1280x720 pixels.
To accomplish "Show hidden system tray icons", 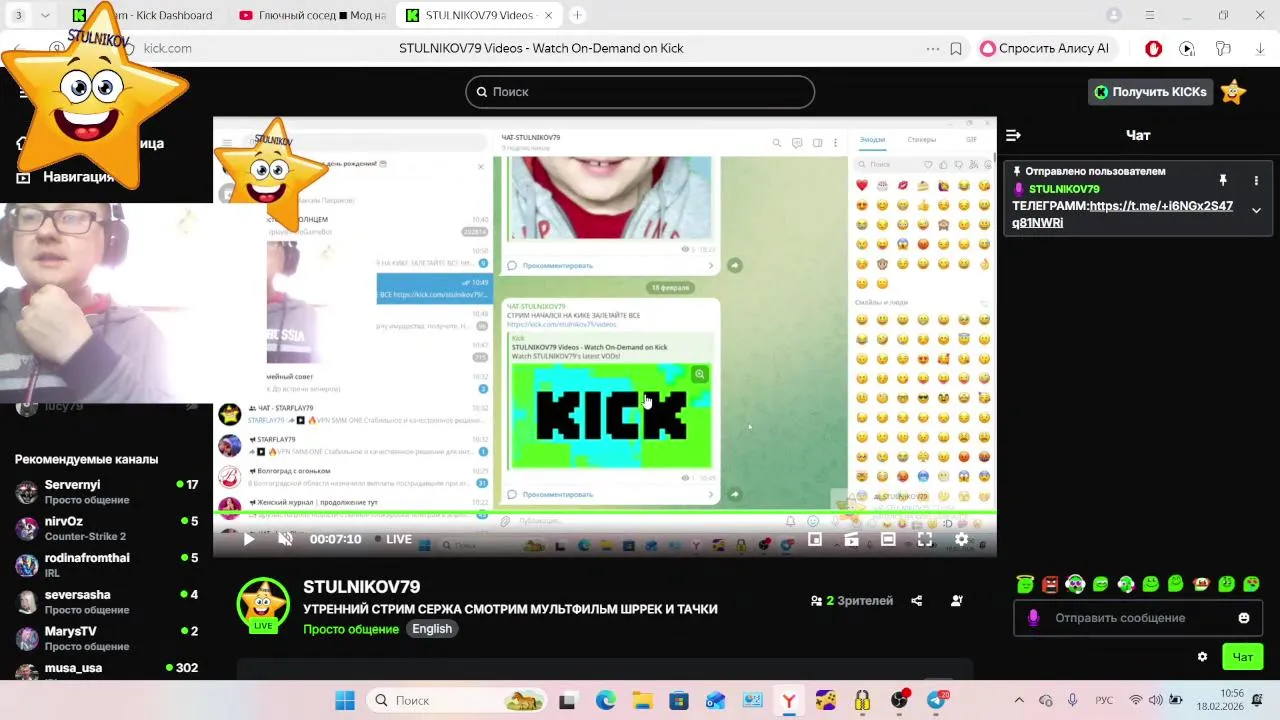I will [x=1019, y=700].
